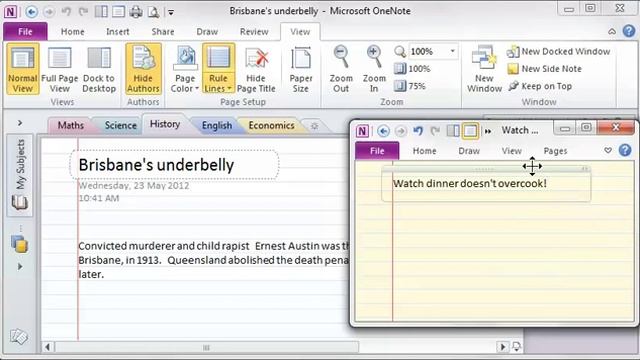Set zoom to 75% button
This screenshot has width=640, height=360.
410,86
